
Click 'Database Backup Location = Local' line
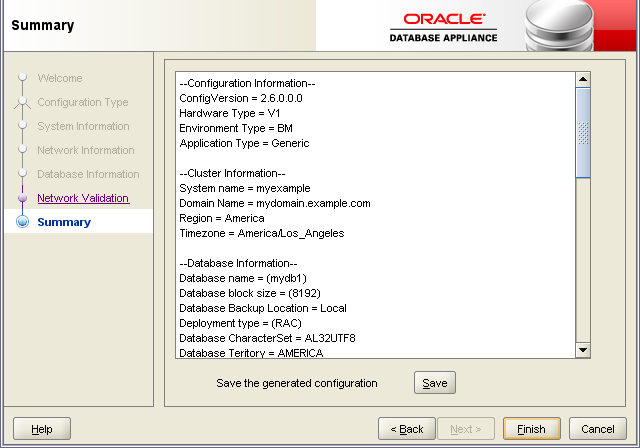(263, 308)
